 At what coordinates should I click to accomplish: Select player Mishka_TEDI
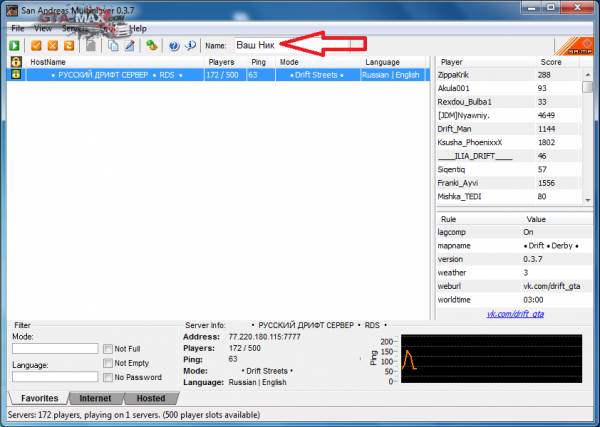[x=509, y=197]
